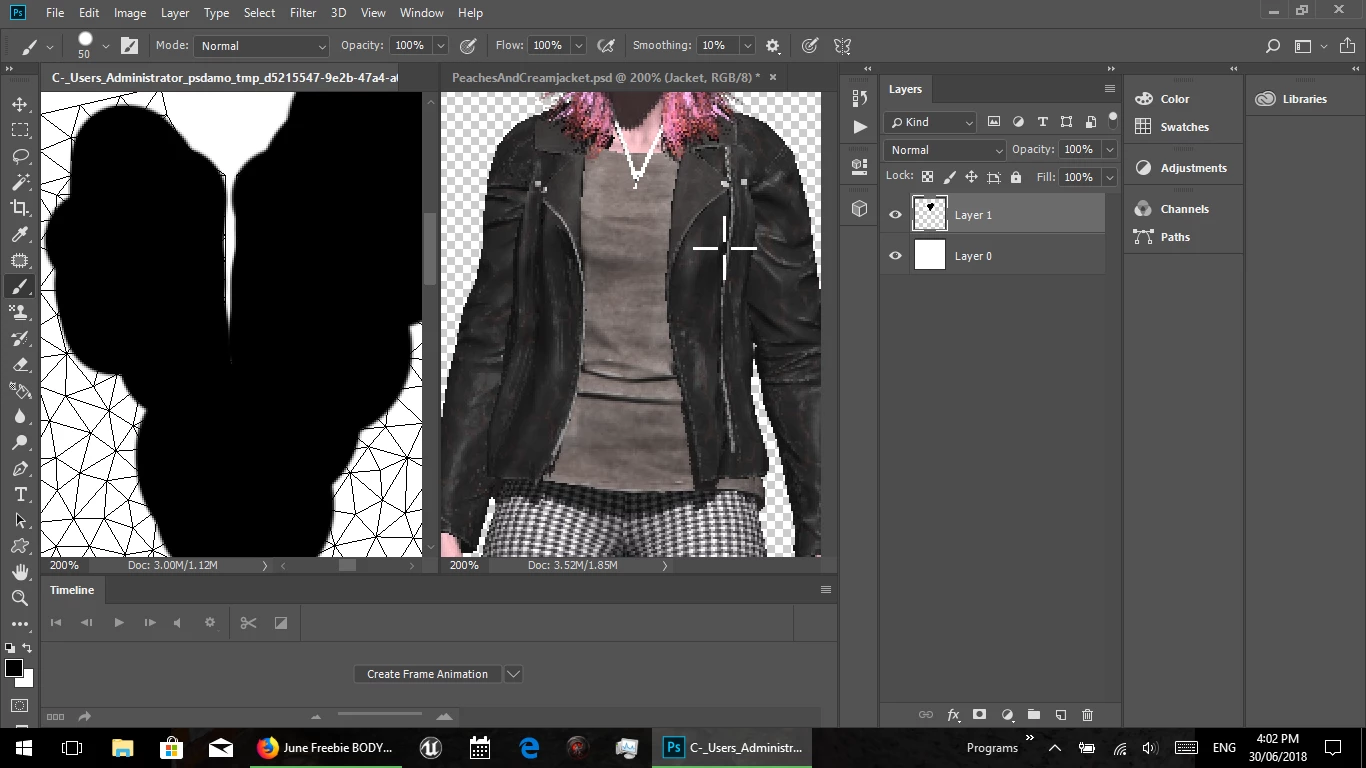This screenshot has height=768, width=1366.
Task: Select the Horizontal Type tool
Action: 20,494
